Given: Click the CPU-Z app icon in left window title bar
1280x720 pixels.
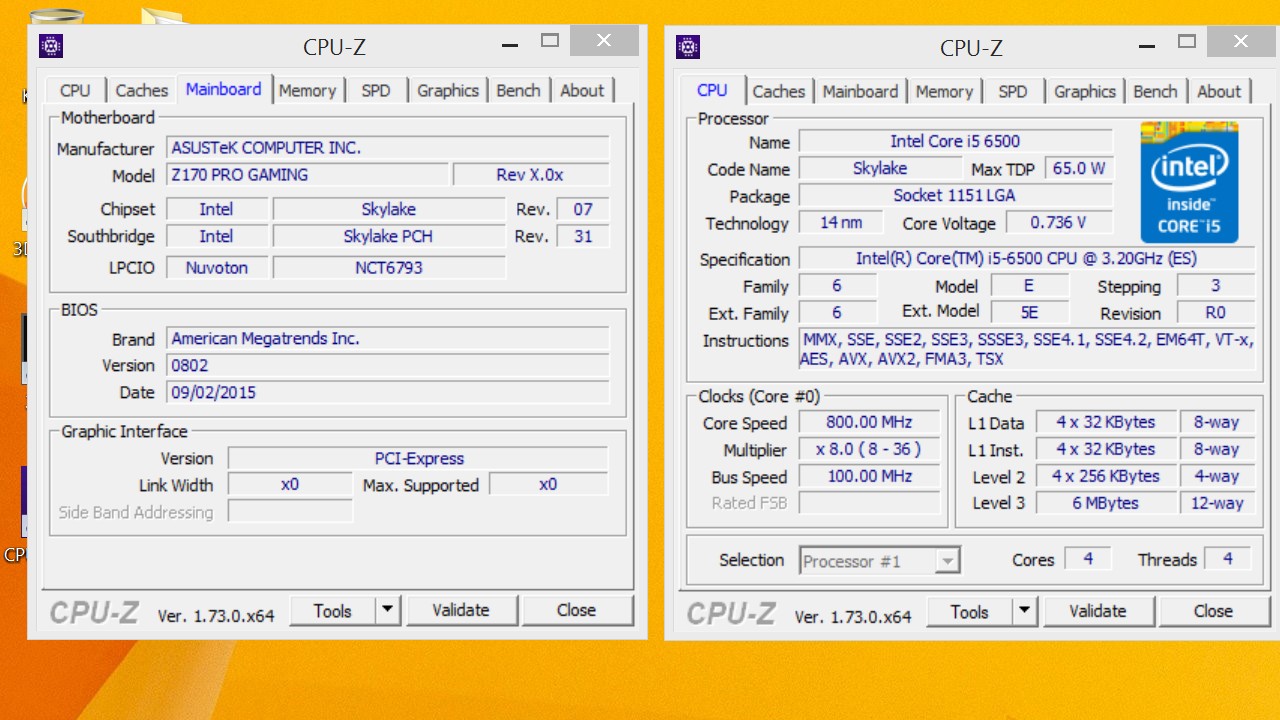Looking at the screenshot, I should tap(51, 45).
